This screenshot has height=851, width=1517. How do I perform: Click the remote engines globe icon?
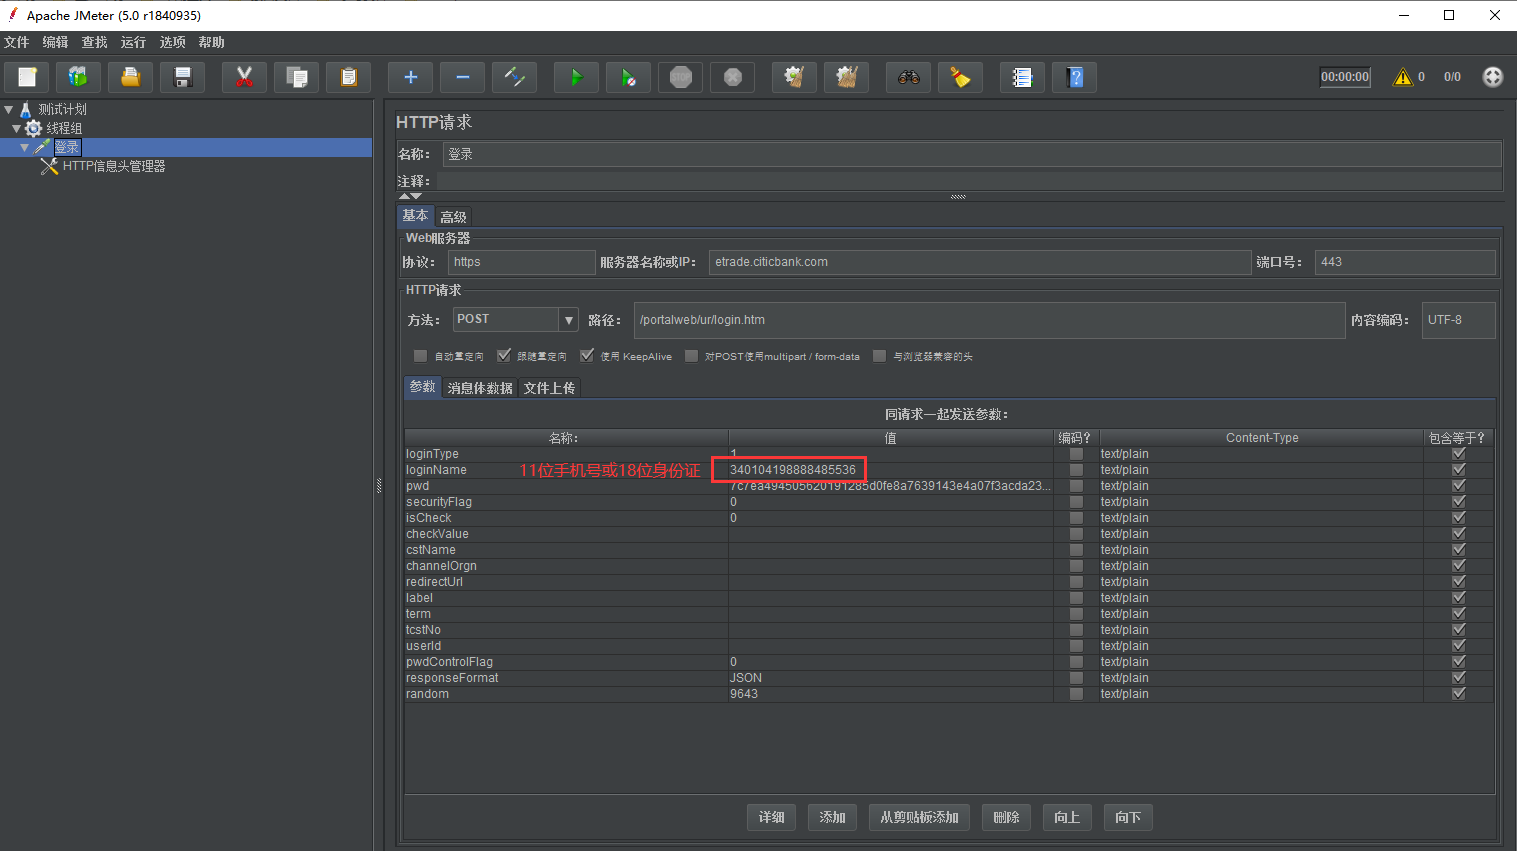coord(1492,77)
